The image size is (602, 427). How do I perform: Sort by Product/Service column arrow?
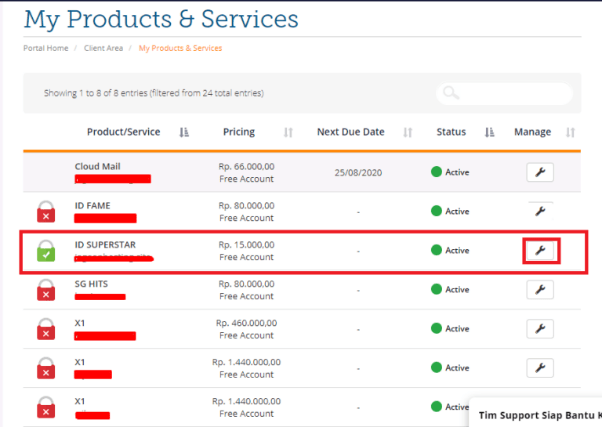pyautogui.click(x=184, y=132)
